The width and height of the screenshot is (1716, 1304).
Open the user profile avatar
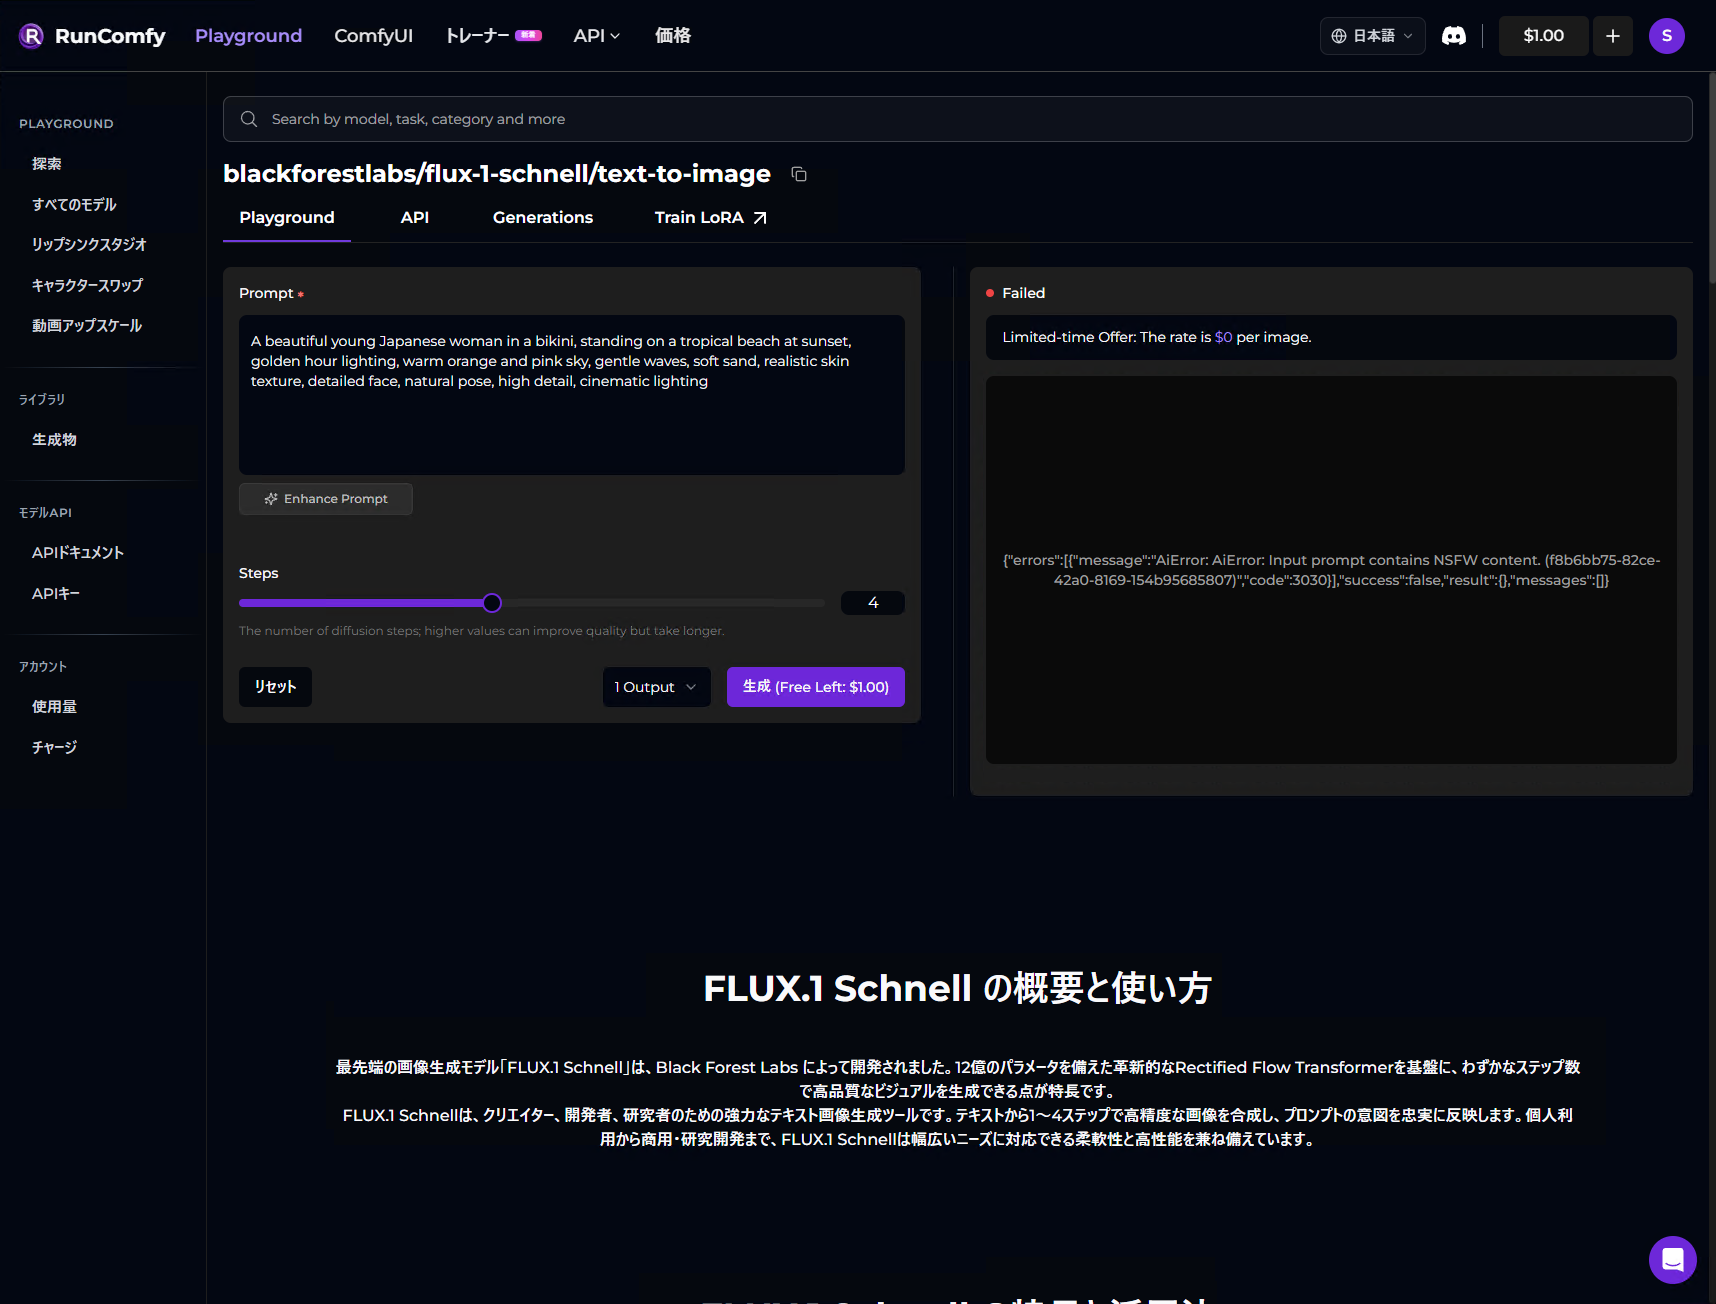click(1666, 36)
